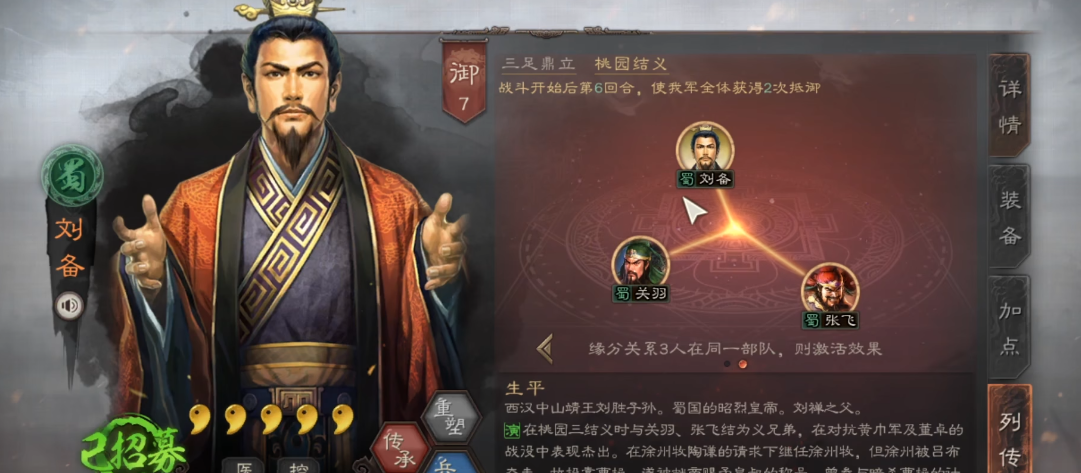Select the first page indicator dot
Image resolution: width=1081 pixels, height=473 pixels.
[x=727, y=363]
